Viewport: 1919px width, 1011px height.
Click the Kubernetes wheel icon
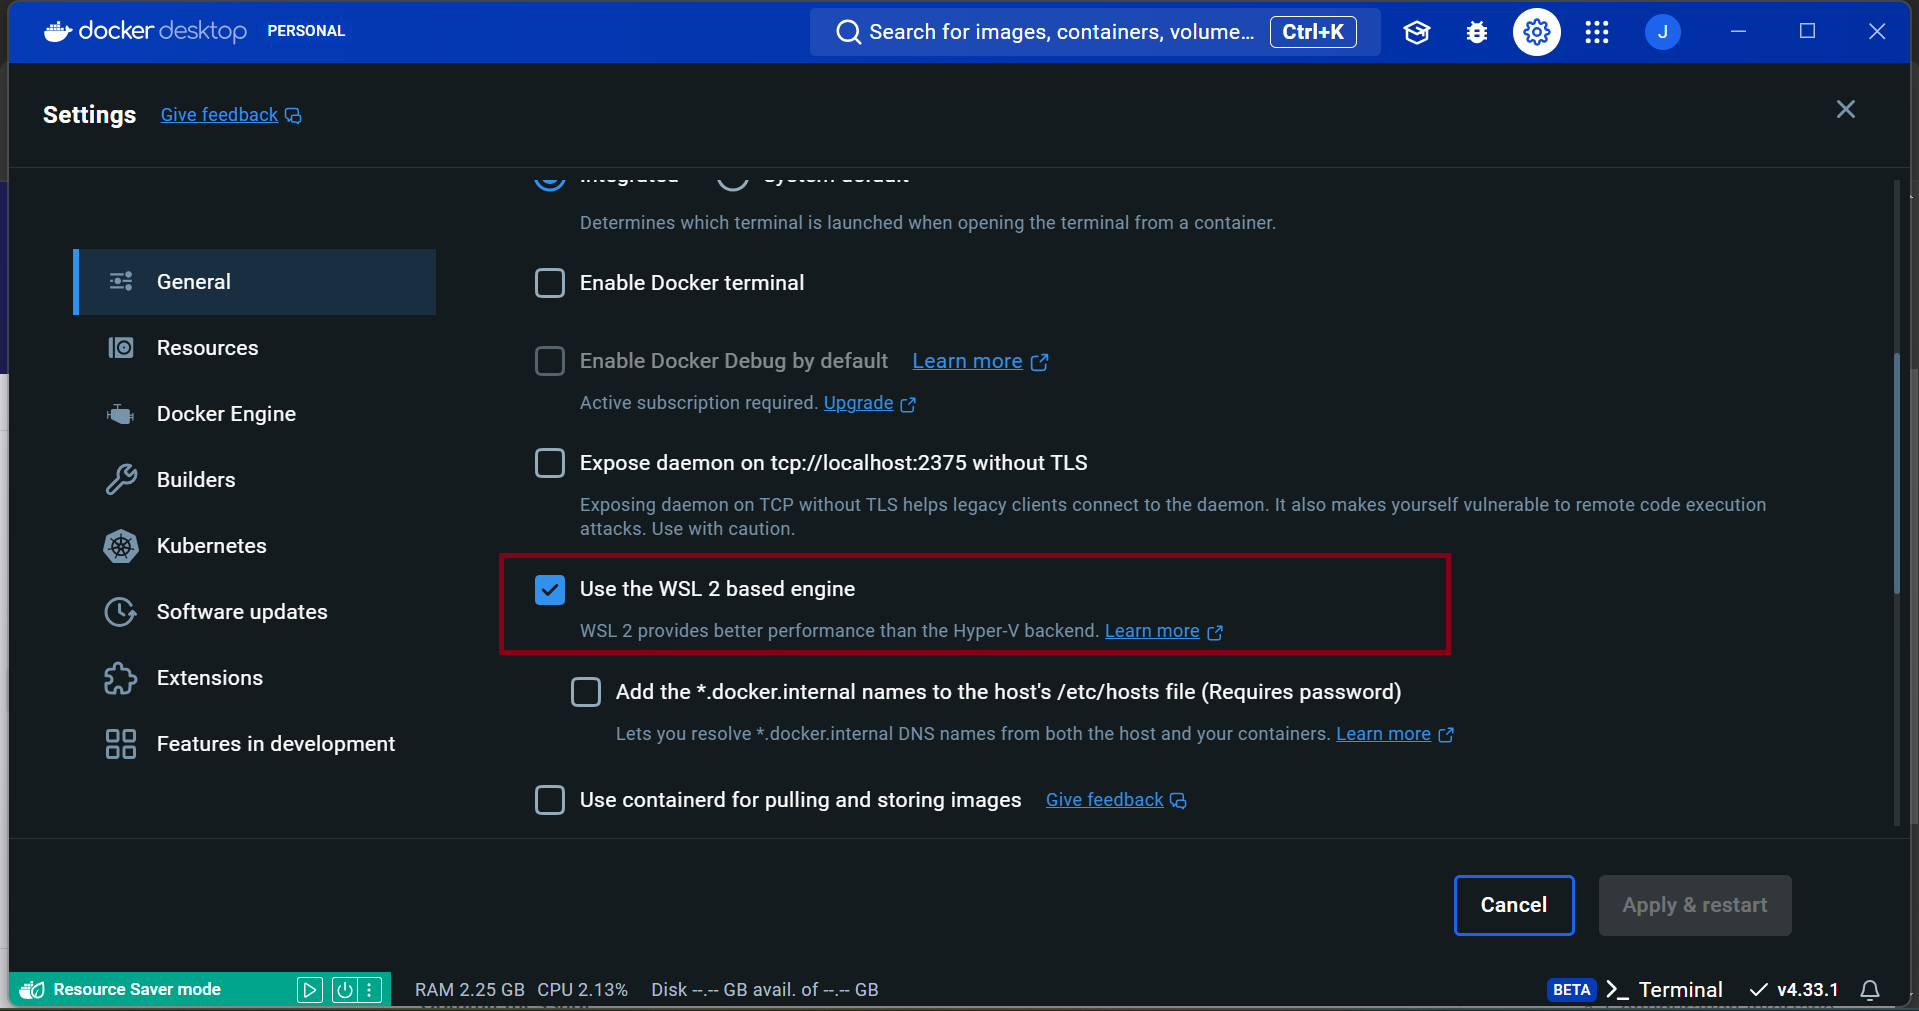(121, 546)
